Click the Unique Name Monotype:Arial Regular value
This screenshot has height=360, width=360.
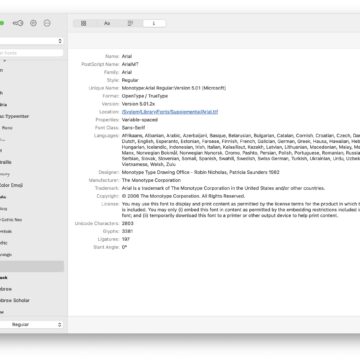[174, 88]
